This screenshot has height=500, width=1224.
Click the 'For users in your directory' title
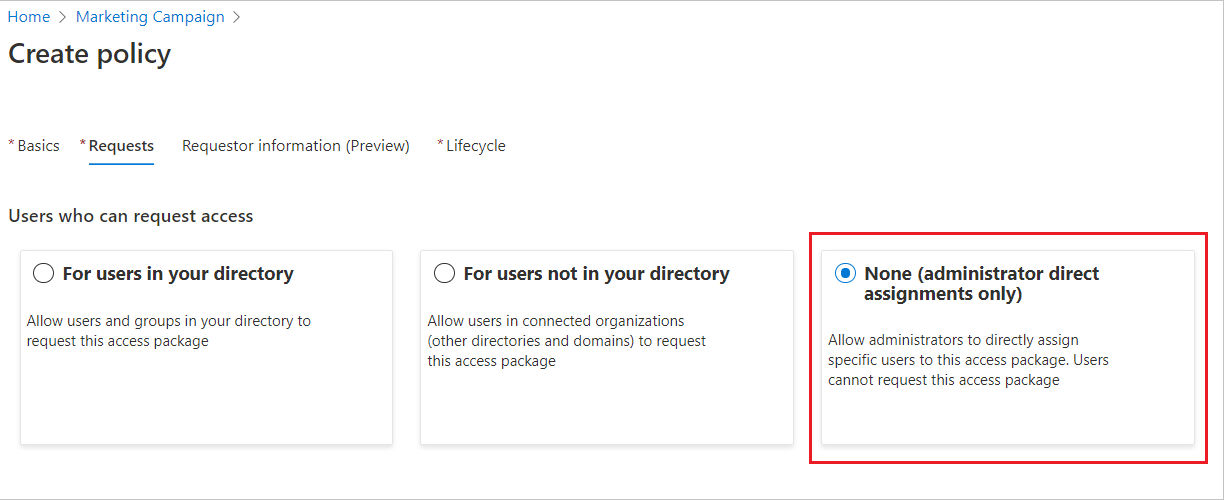(178, 274)
